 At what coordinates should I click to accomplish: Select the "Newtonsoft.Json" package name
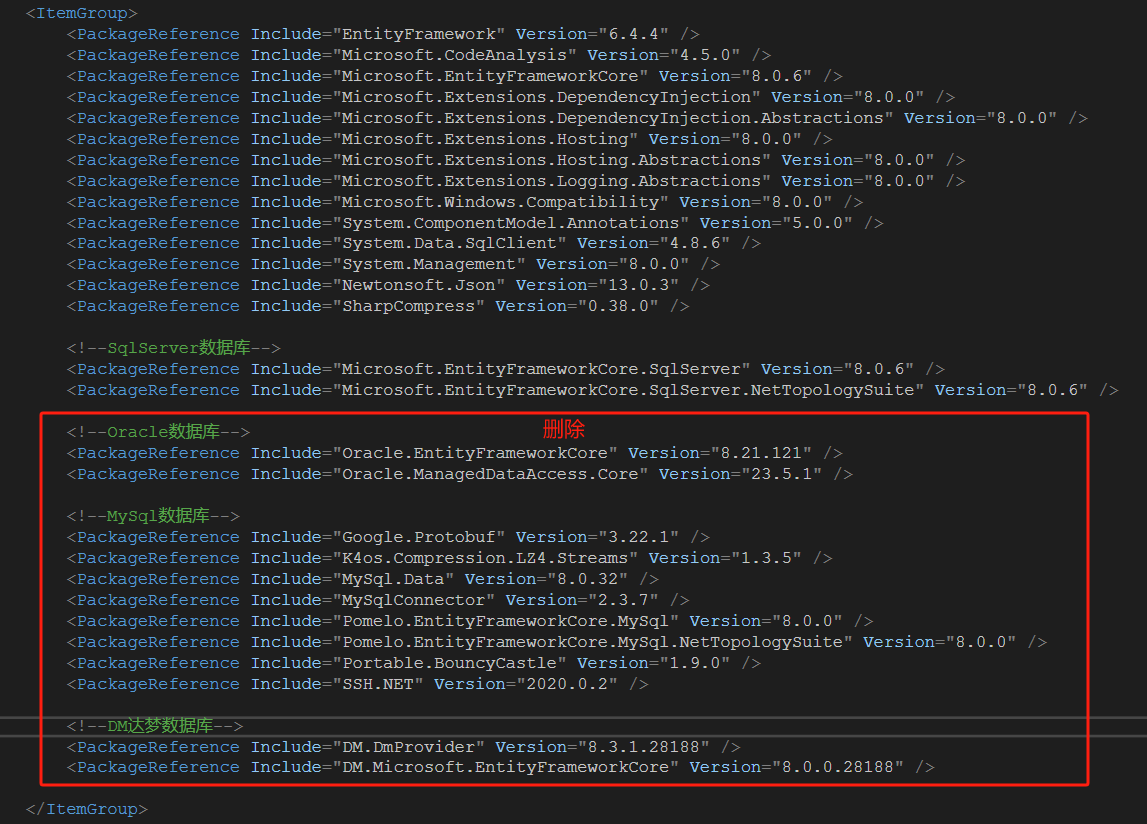click(418, 285)
